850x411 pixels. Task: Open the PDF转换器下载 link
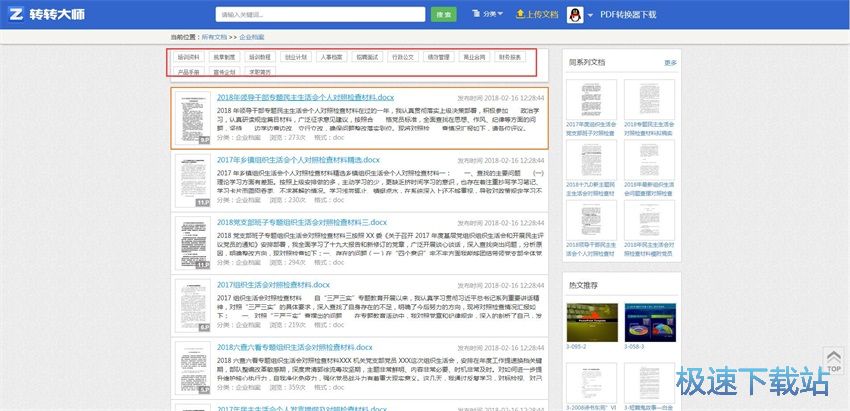628,15
